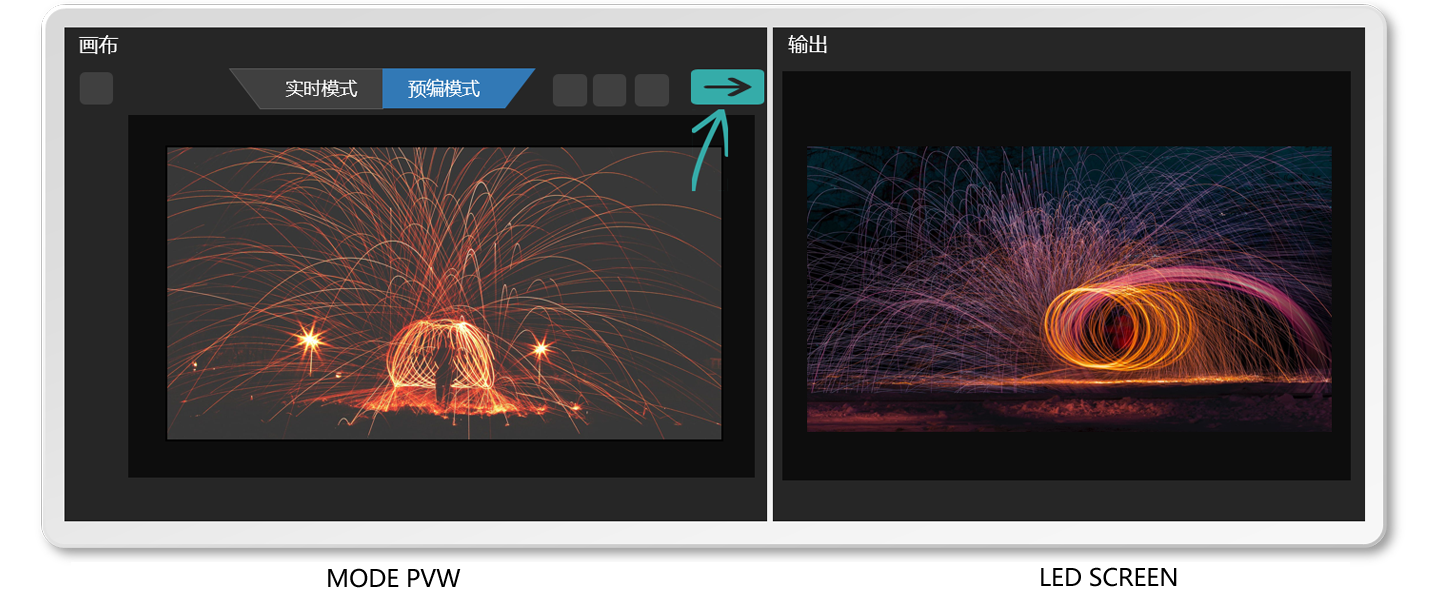
Task: Click the MODE PVW caption
Action: pyautogui.click(x=393, y=578)
